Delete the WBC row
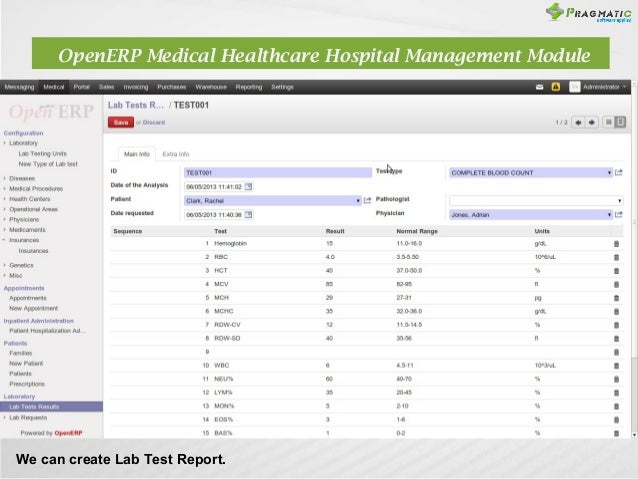This screenshot has height=479, width=638. [616, 366]
